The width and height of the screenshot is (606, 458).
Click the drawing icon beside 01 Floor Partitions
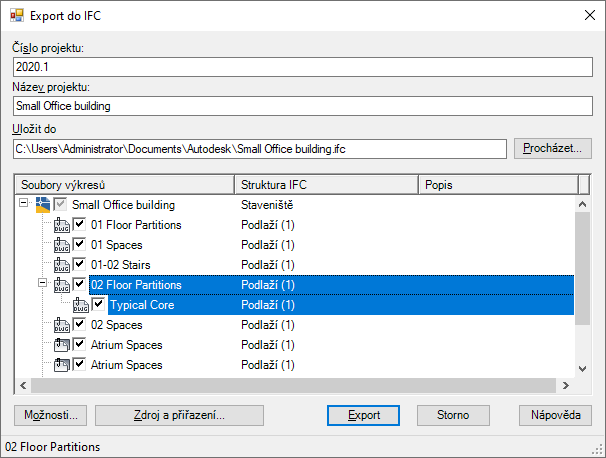coord(62,225)
